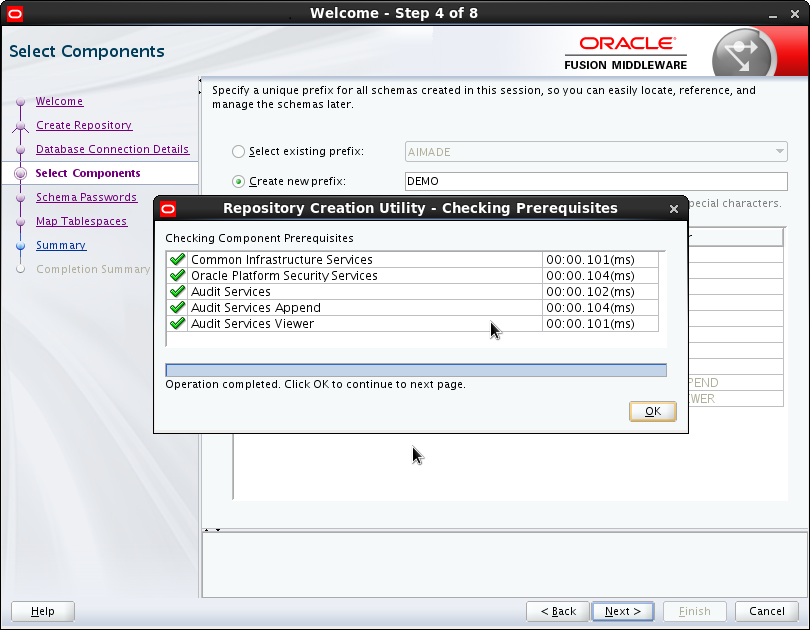Image resolution: width=812 pixels, height=632 pixels.
Task: Click the 00:00.102(ms) time cell
Action: coord(590,292)
